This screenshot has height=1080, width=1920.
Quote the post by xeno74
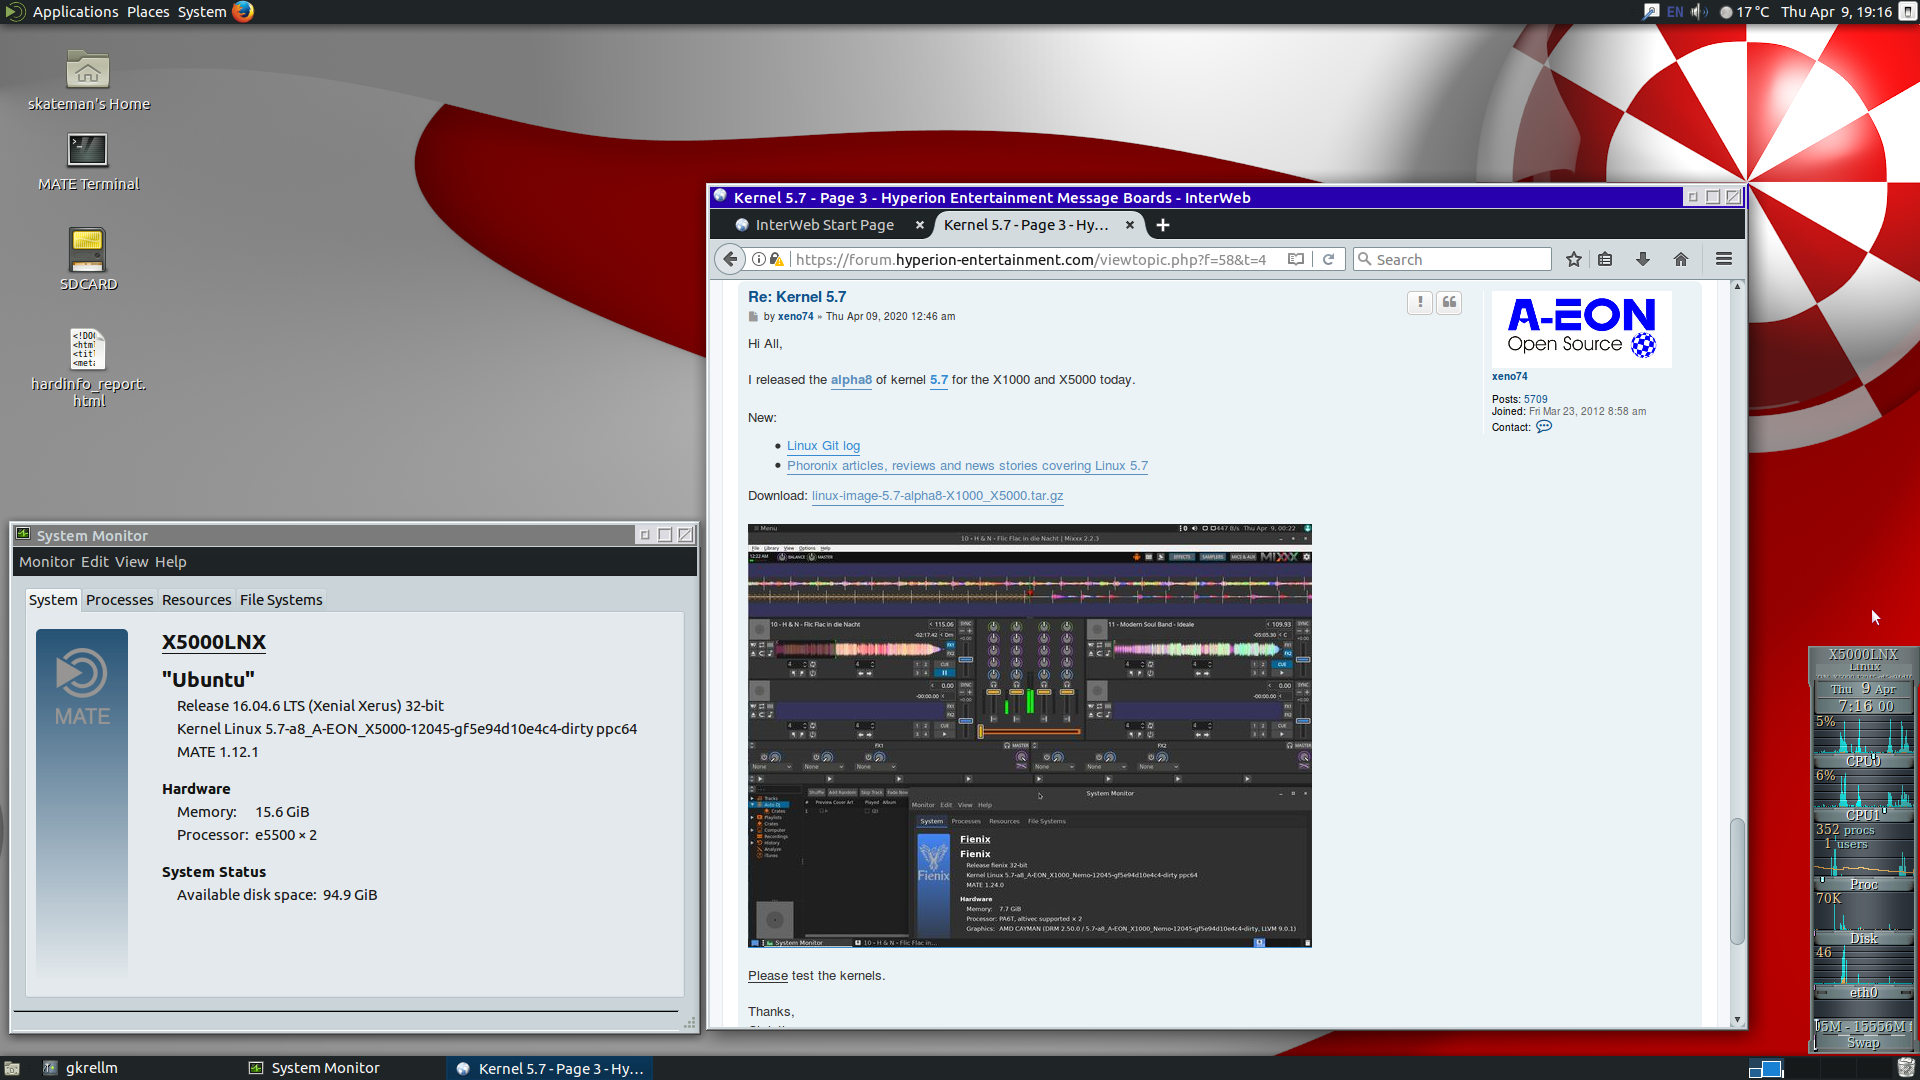[x=1449, y=302]
